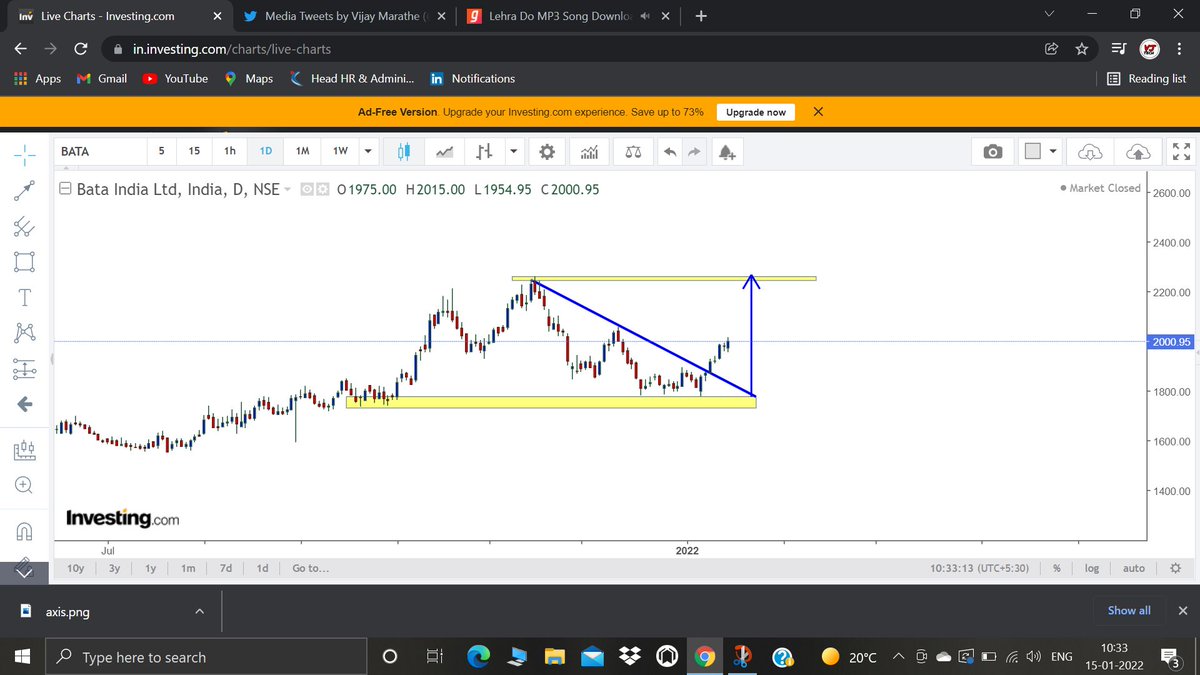1200x675 pixels.
Task: Select the arrow marker tool in sidebar
Action: tap(25, 404)
